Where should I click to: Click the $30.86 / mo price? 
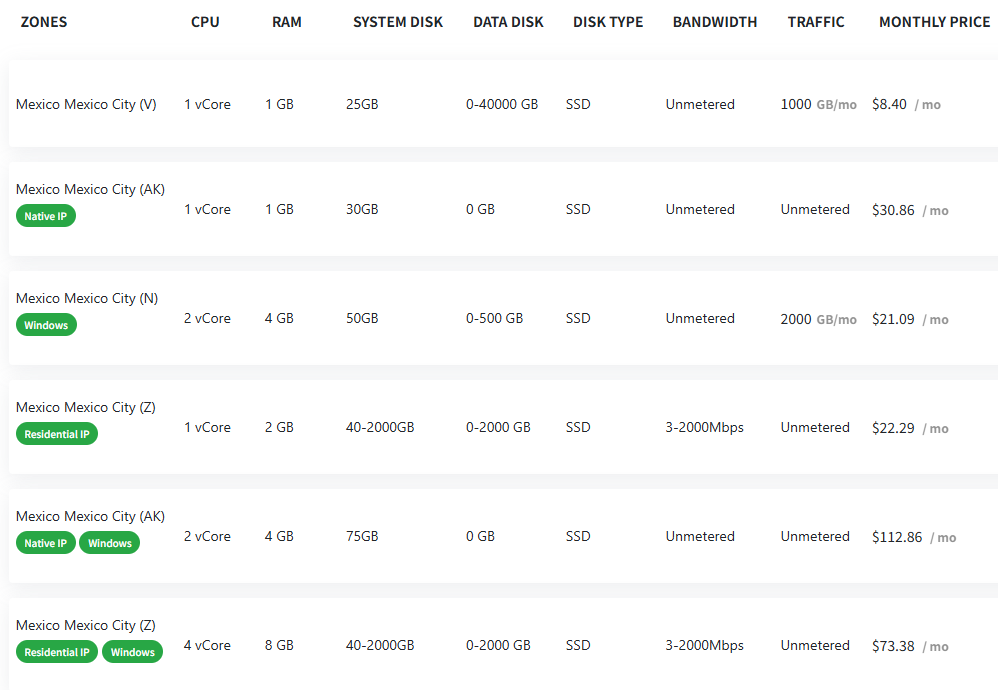click(x=910, y=210)
